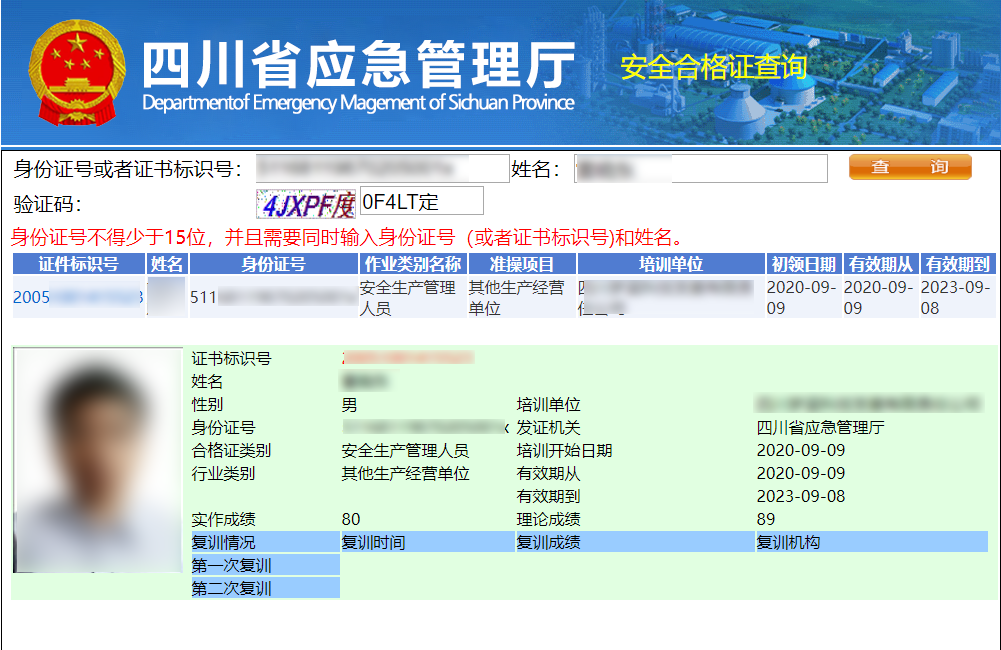The height and width of the screenshot is (650, 1001).
Task: Click the 实作成绩 value 80
Action: (351, 519)
